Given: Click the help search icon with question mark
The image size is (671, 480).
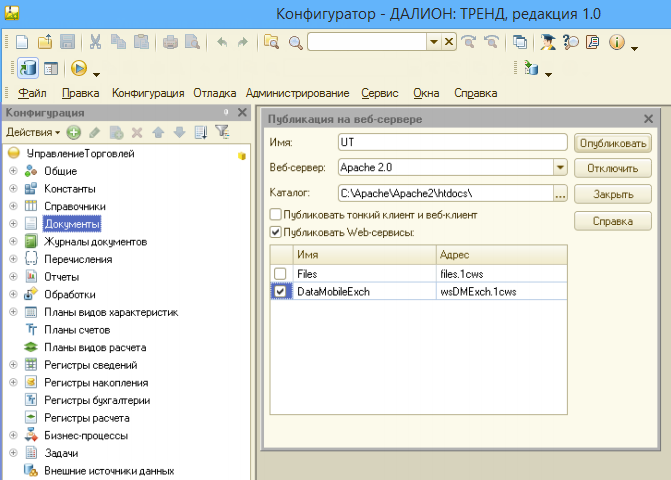Looking at the screenshot, I should (571, 42).
